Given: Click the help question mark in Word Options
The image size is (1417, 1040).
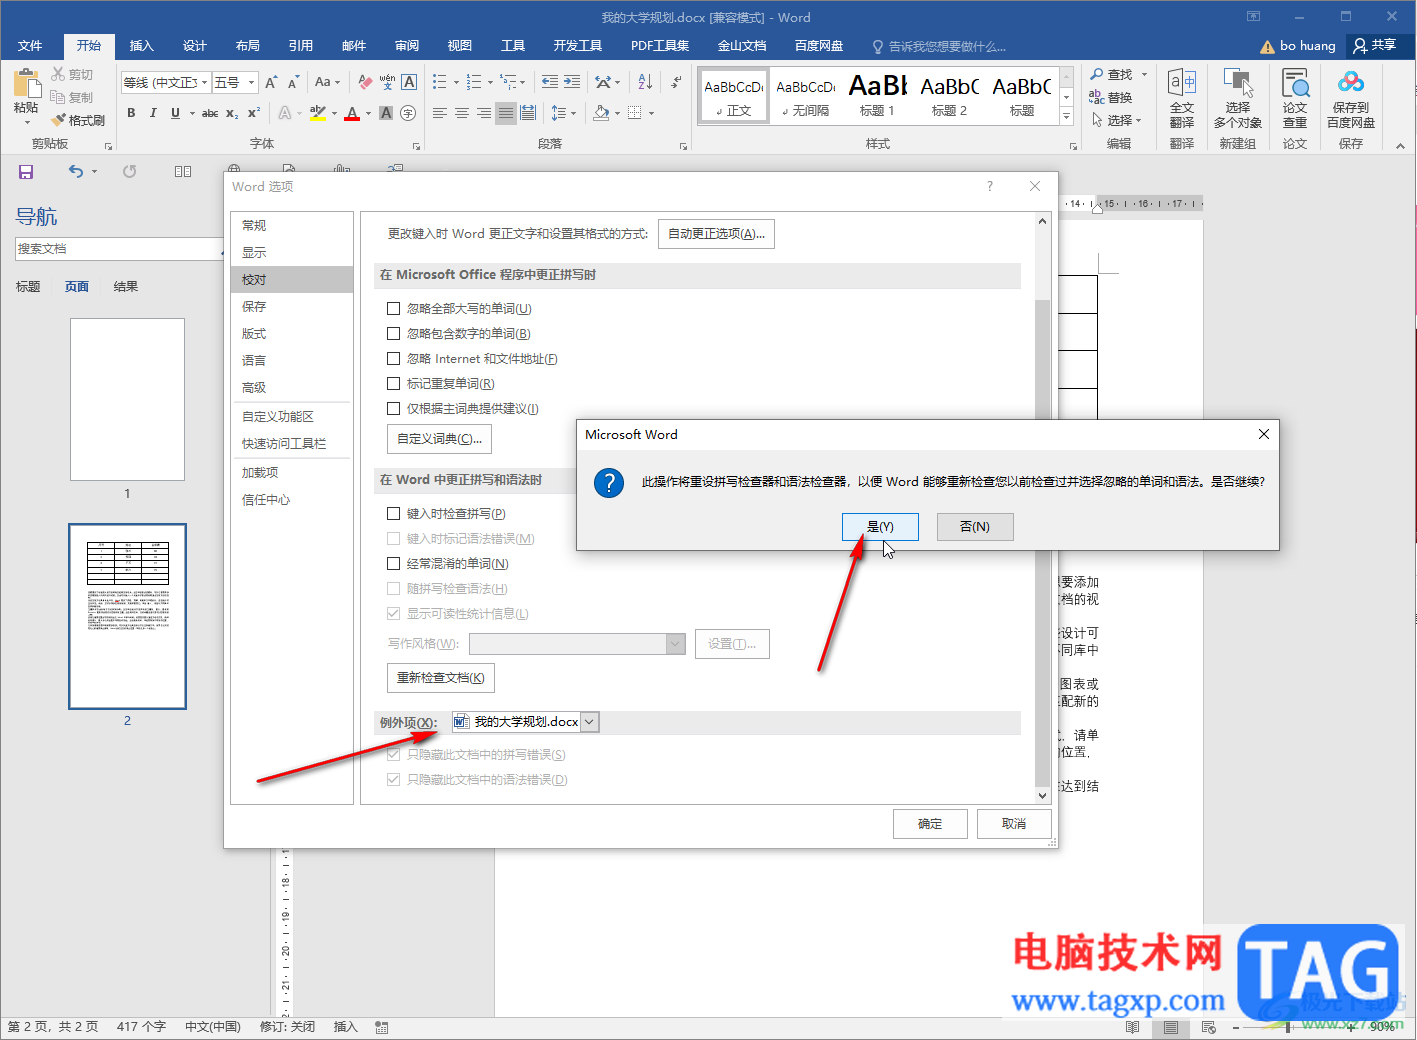Looking at the screenshot, I should tap(990, 186).
